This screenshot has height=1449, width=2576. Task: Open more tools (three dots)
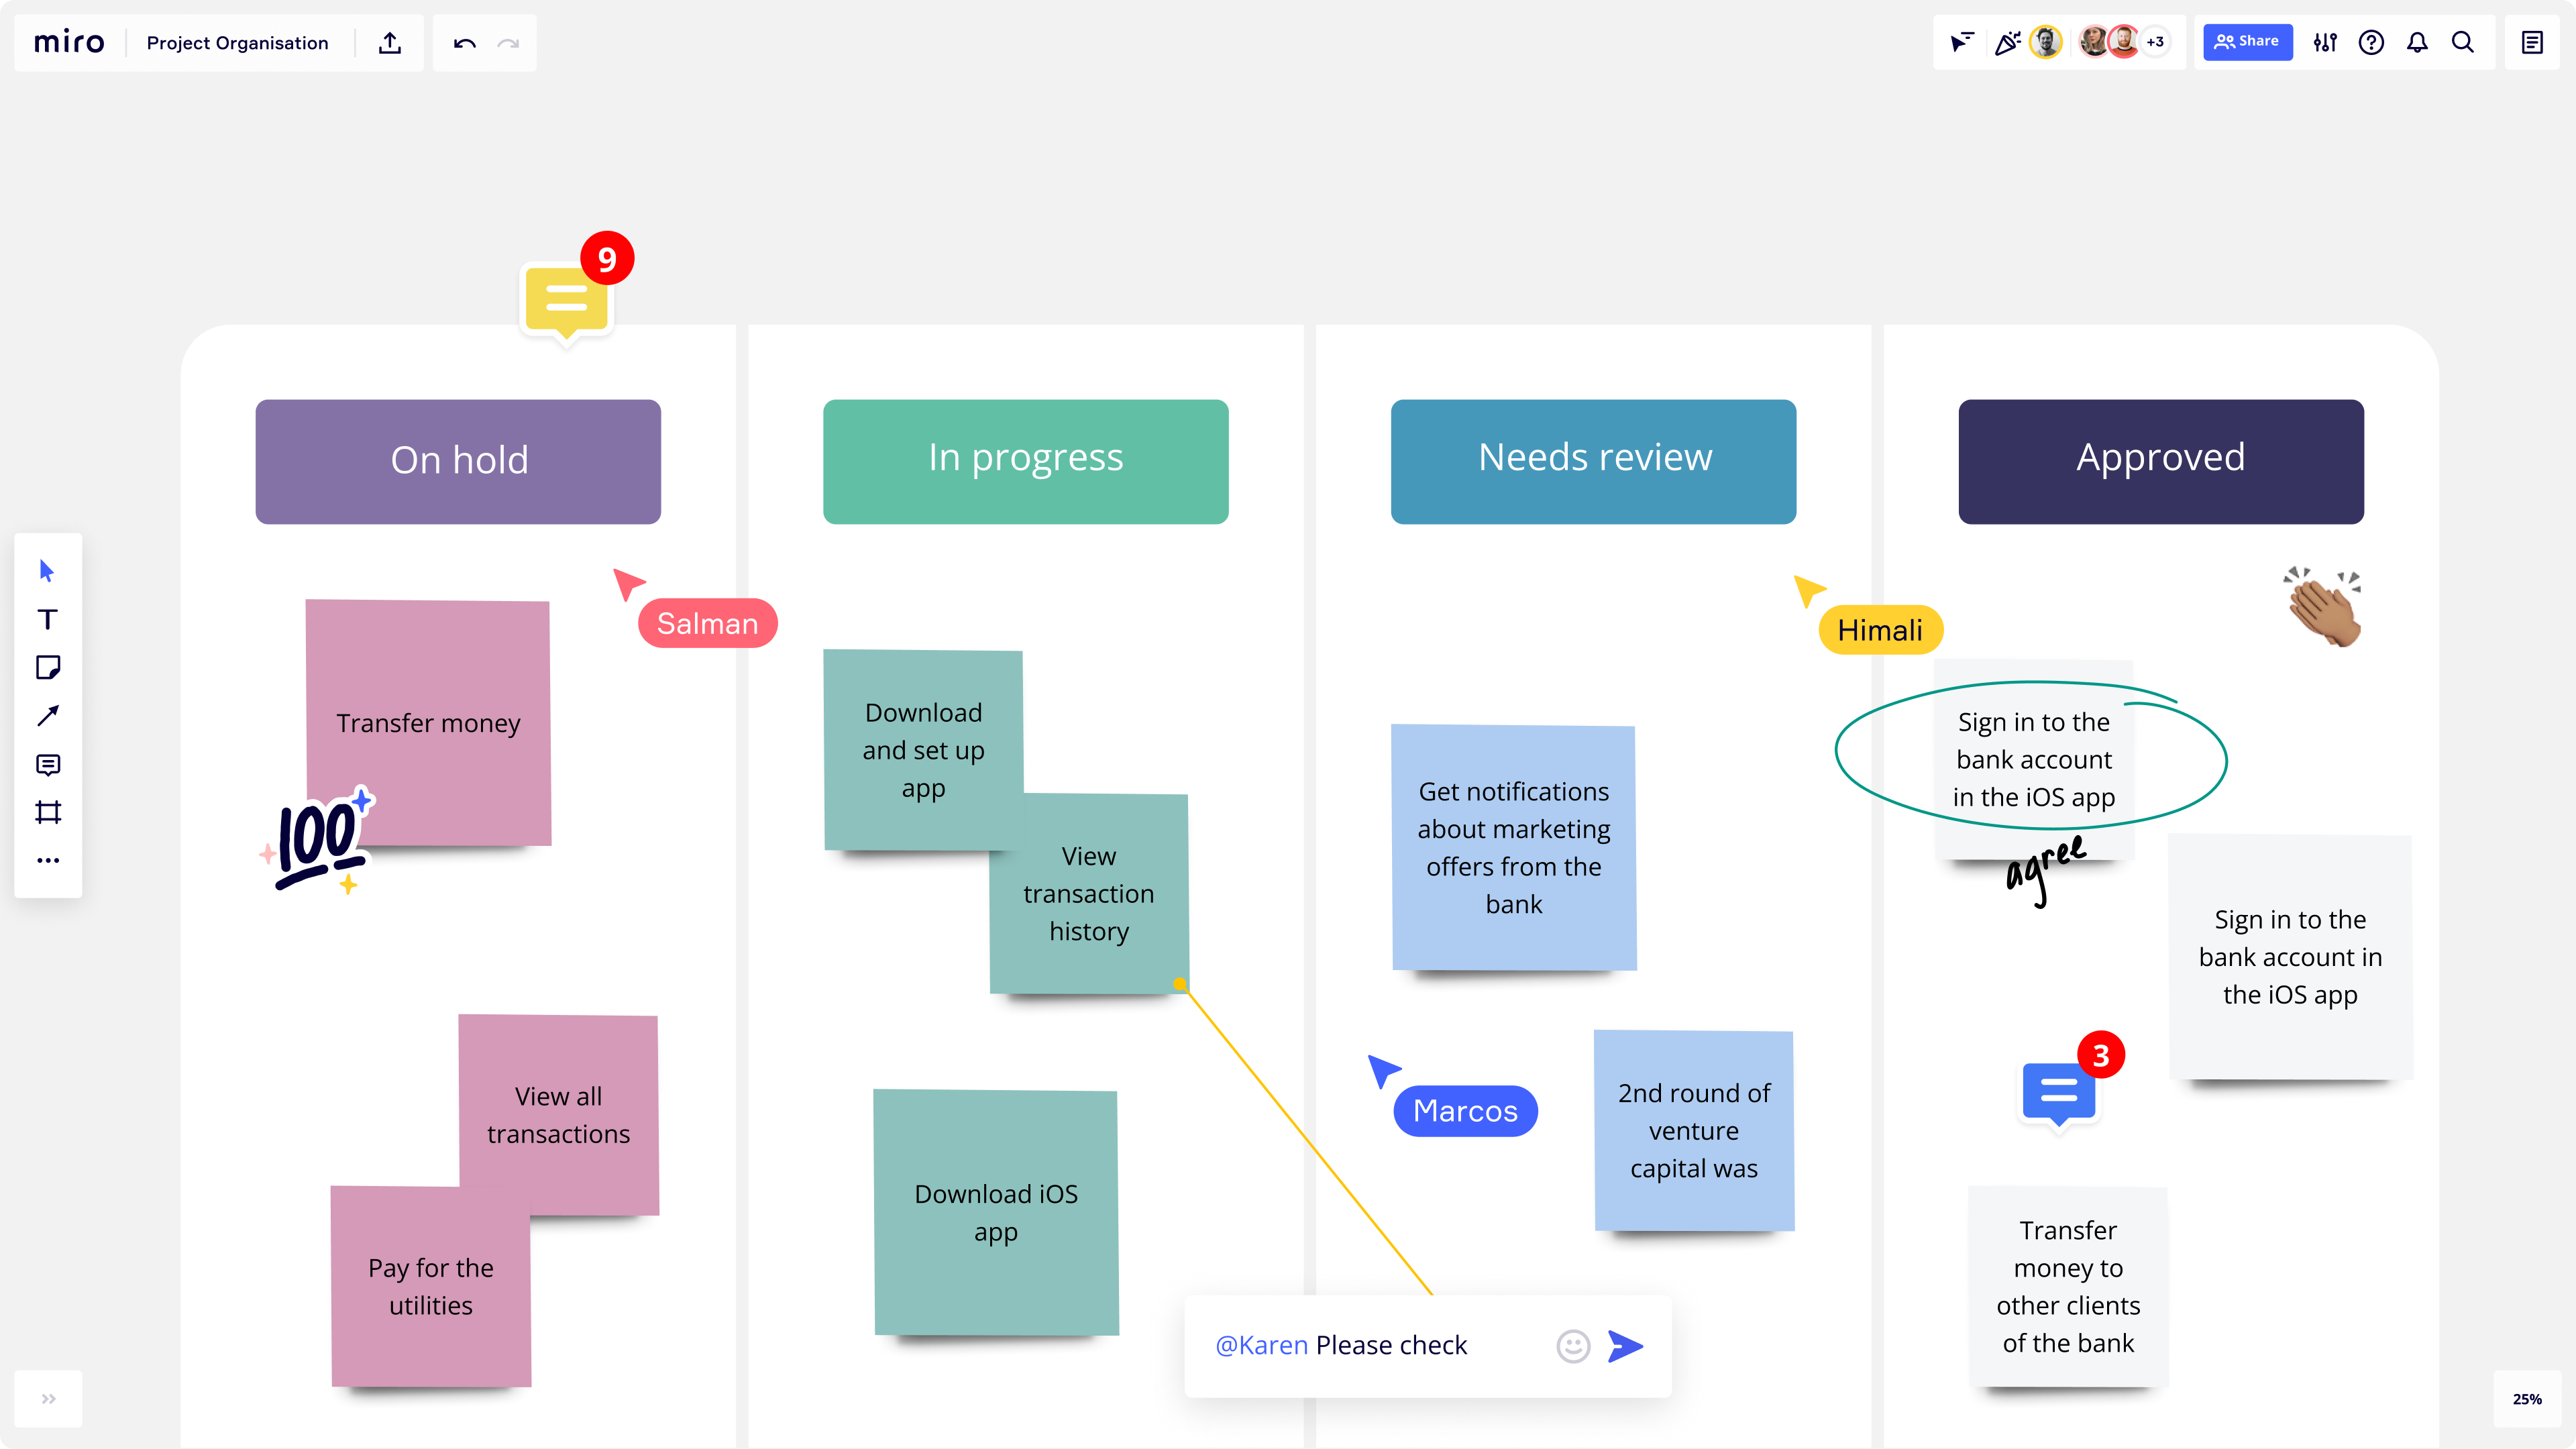pyautogui.click(x=47, y=860)
